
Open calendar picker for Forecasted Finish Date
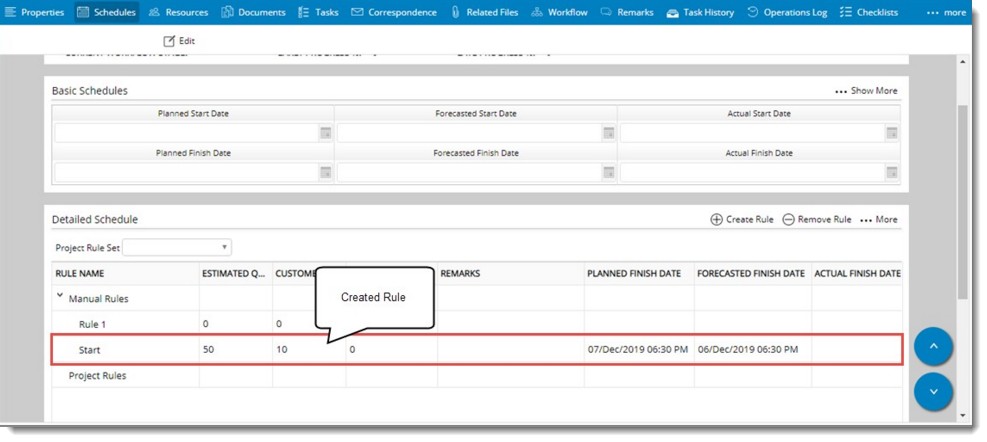click(x=608, y=172)
